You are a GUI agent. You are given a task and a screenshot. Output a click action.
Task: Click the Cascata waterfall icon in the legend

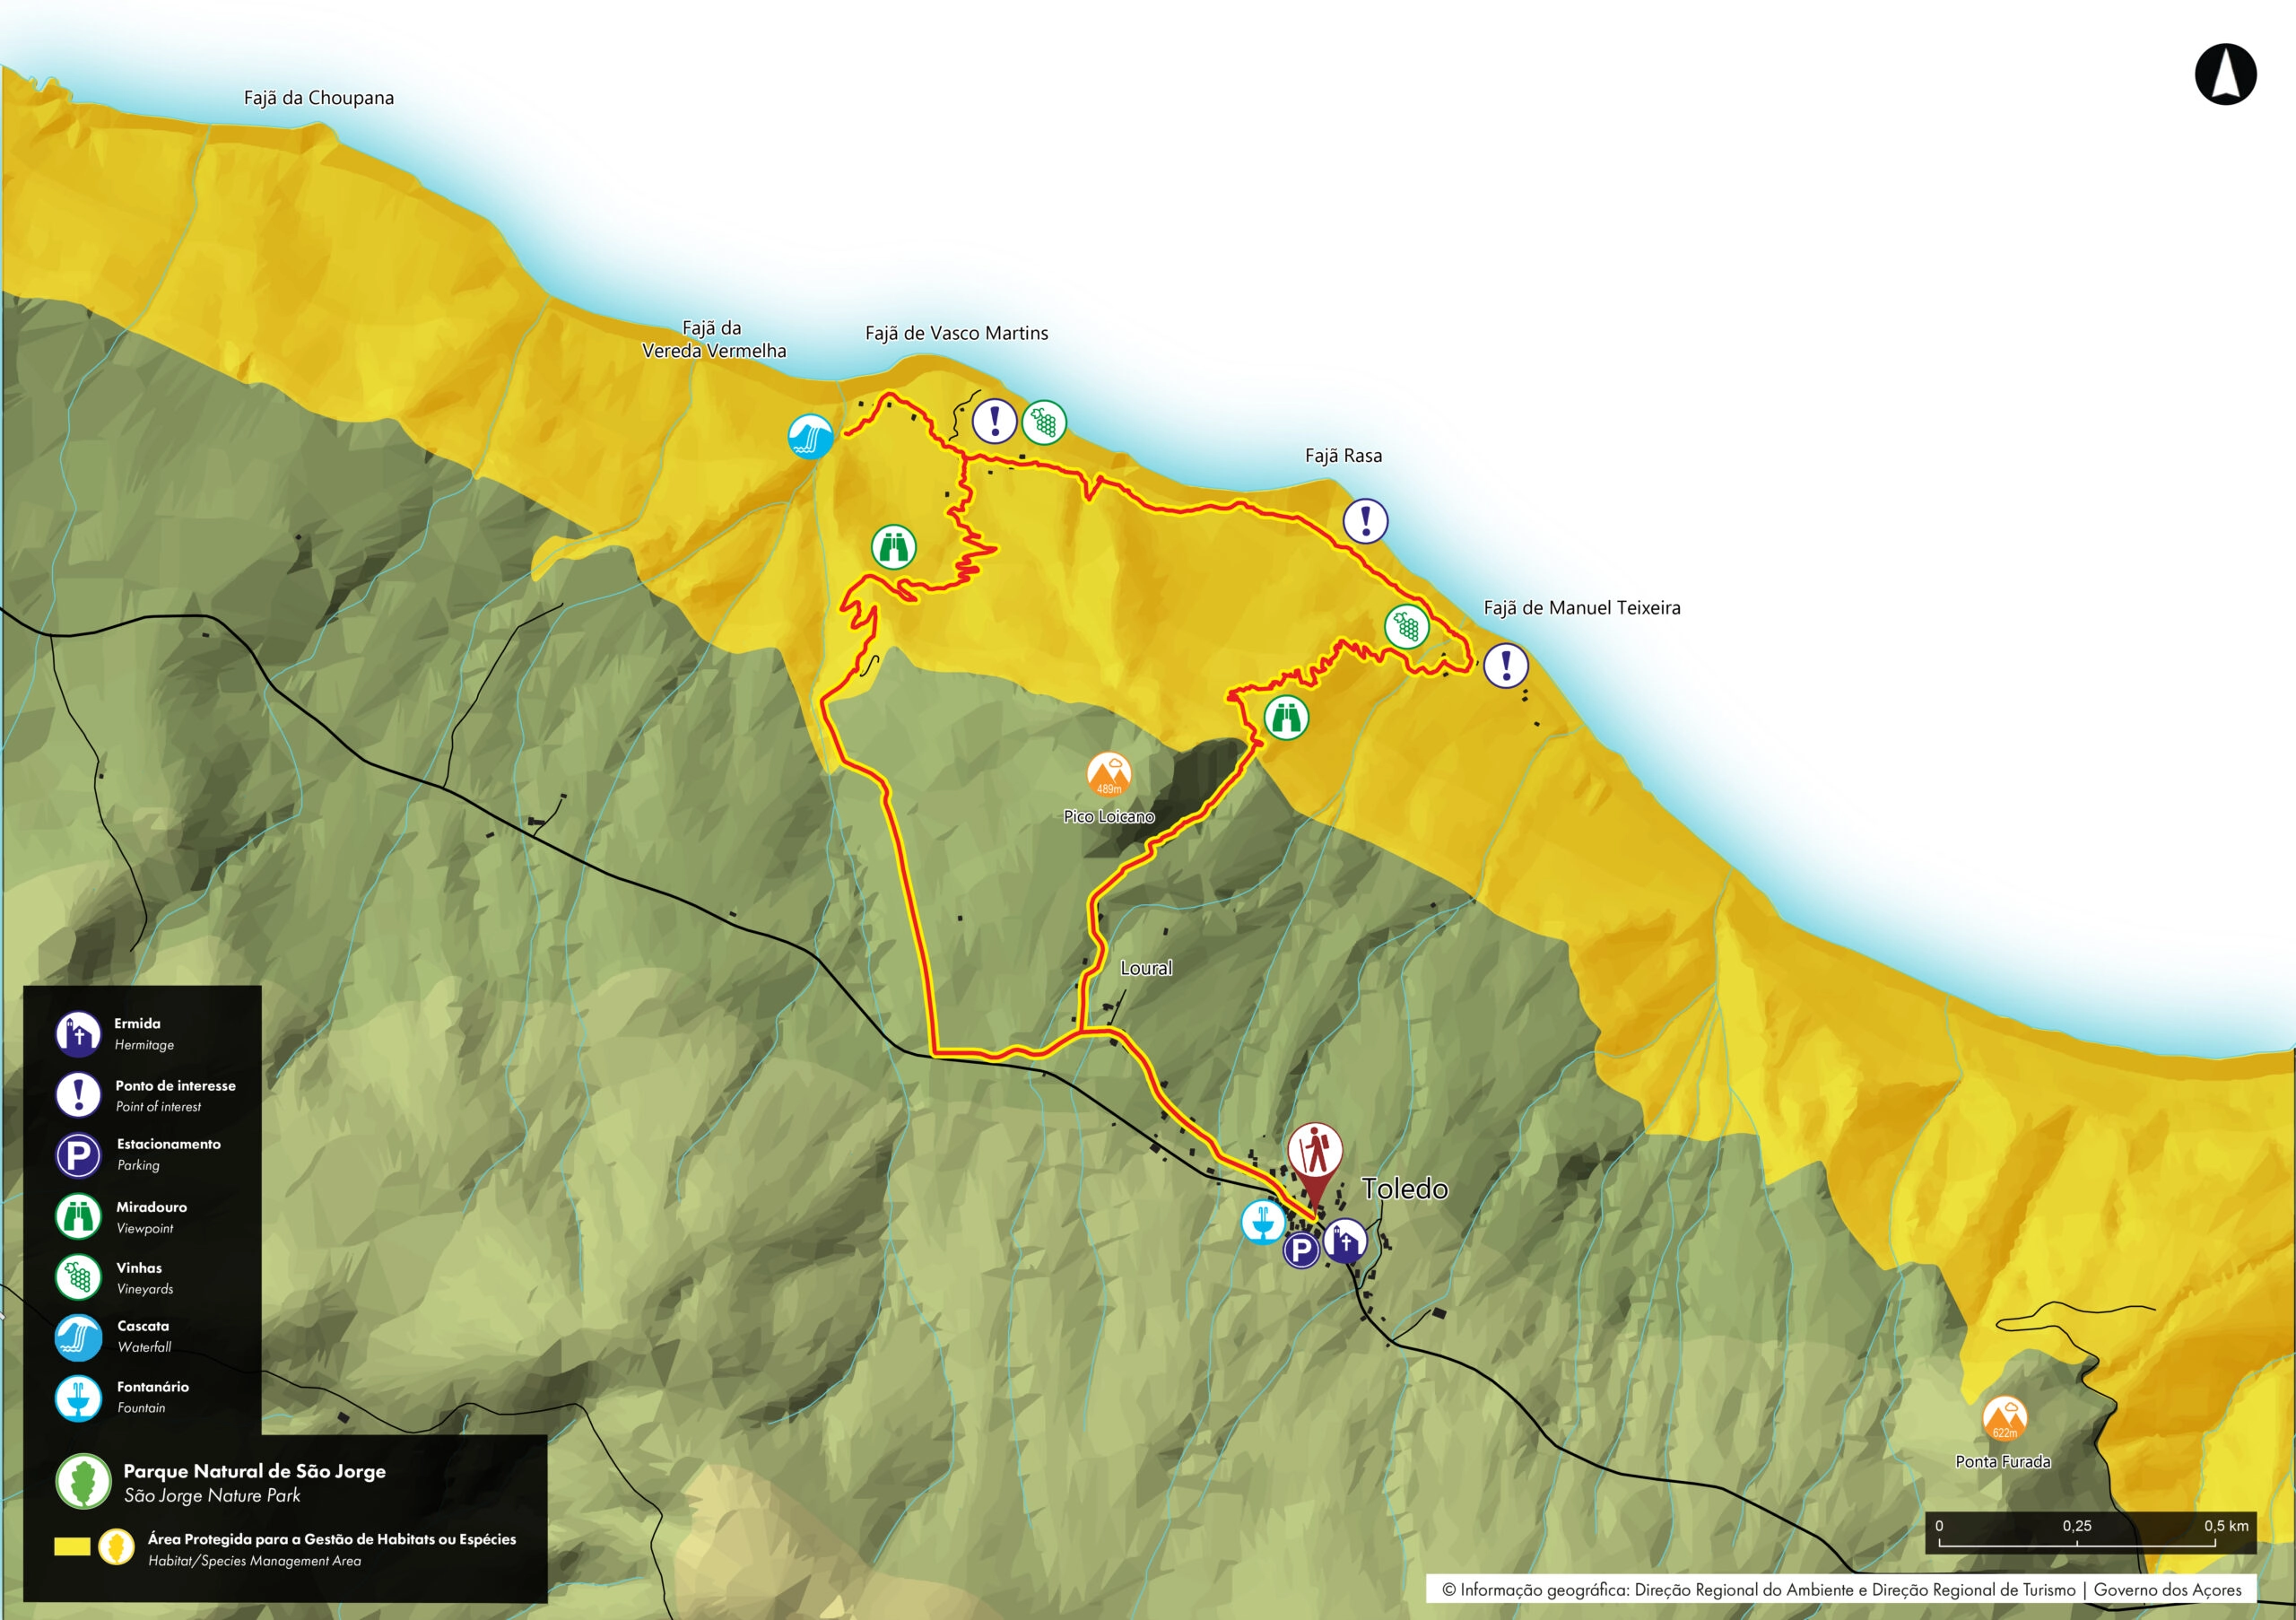(x=78, y=1337)
